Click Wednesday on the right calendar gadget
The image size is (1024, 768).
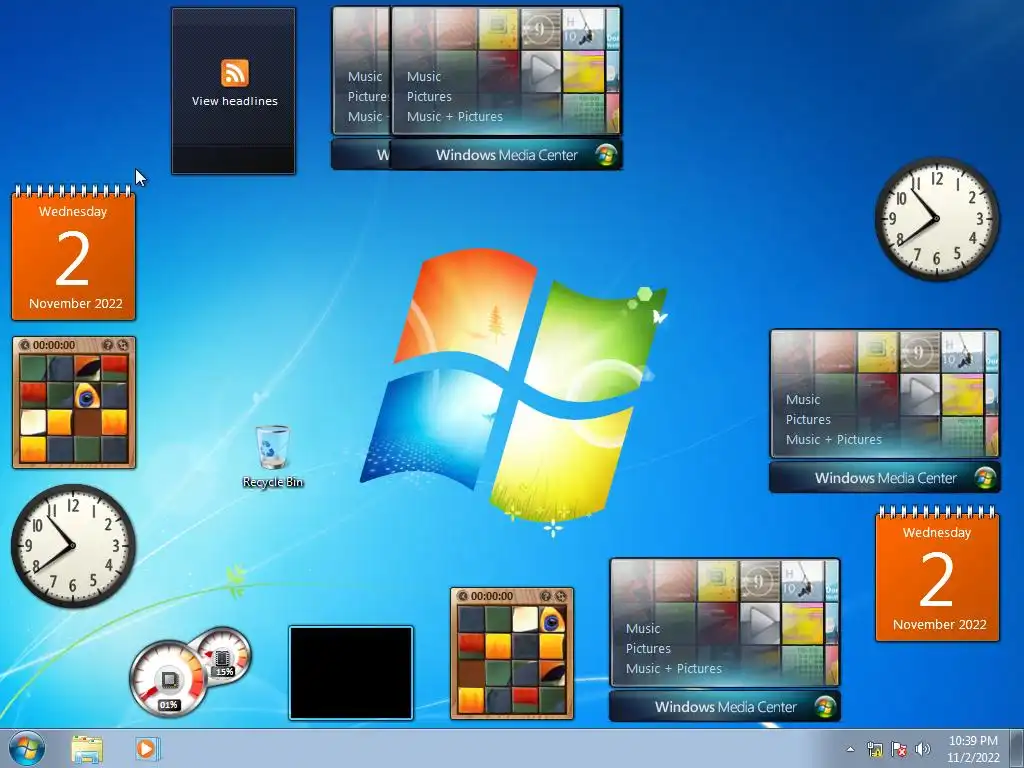[x=936, y=533]
